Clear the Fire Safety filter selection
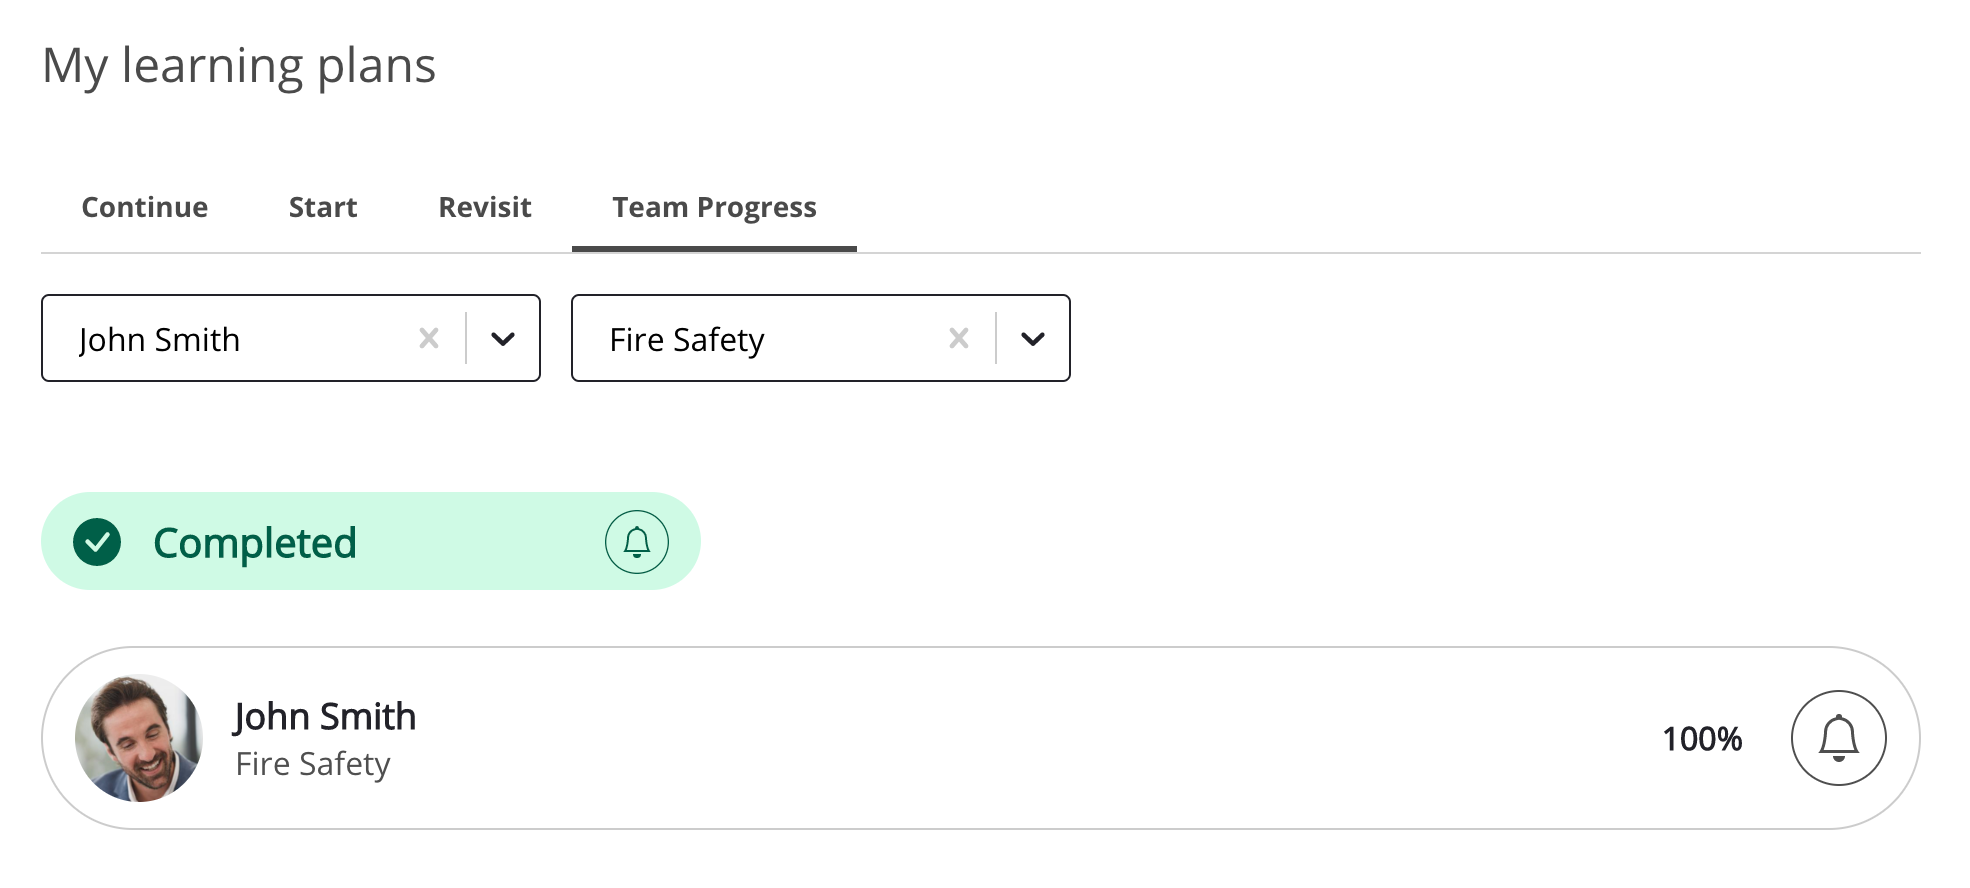The image size is (1970, 888). (959, 339)
